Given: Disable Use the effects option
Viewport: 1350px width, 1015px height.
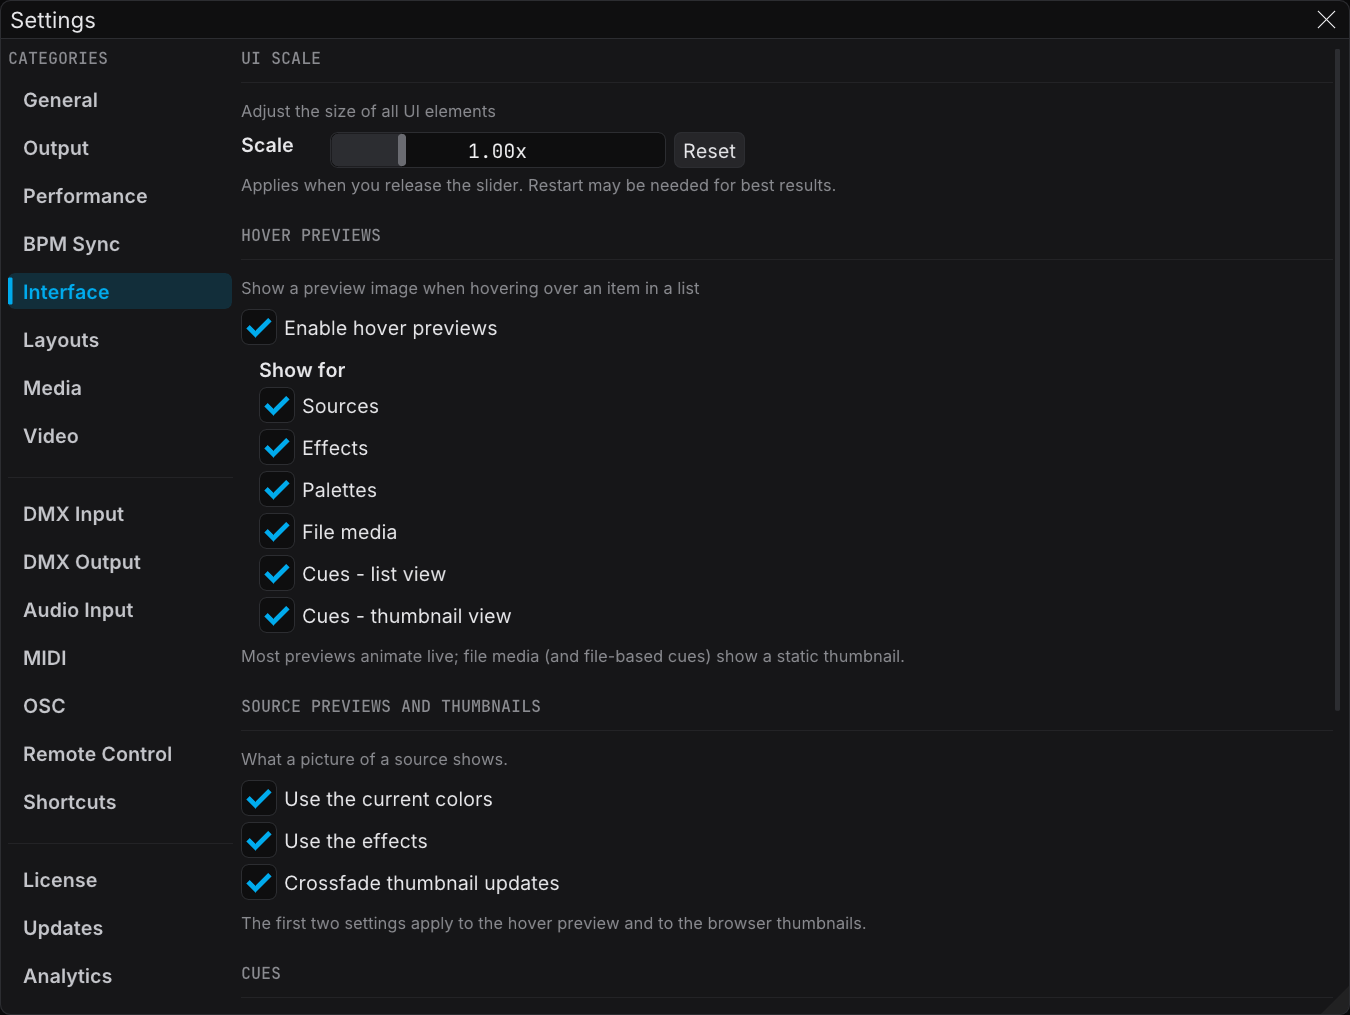Looking at the screenshot, I should pyautogui.click(x=259, y=841).
